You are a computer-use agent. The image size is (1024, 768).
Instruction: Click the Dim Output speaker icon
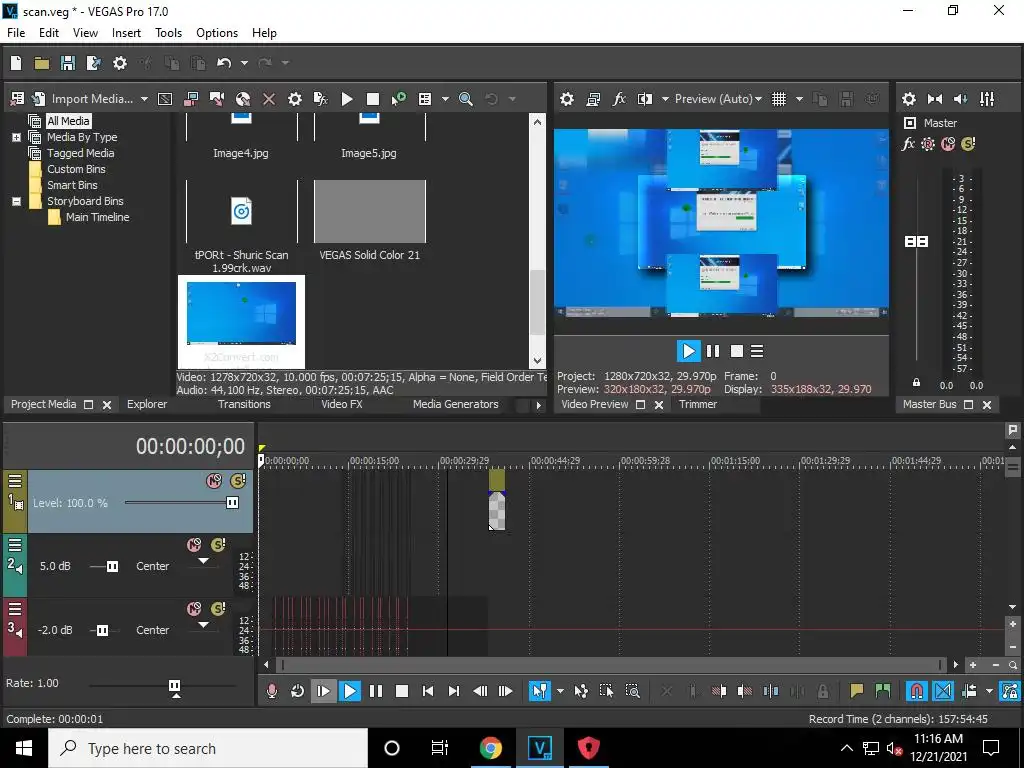[961, 99]
